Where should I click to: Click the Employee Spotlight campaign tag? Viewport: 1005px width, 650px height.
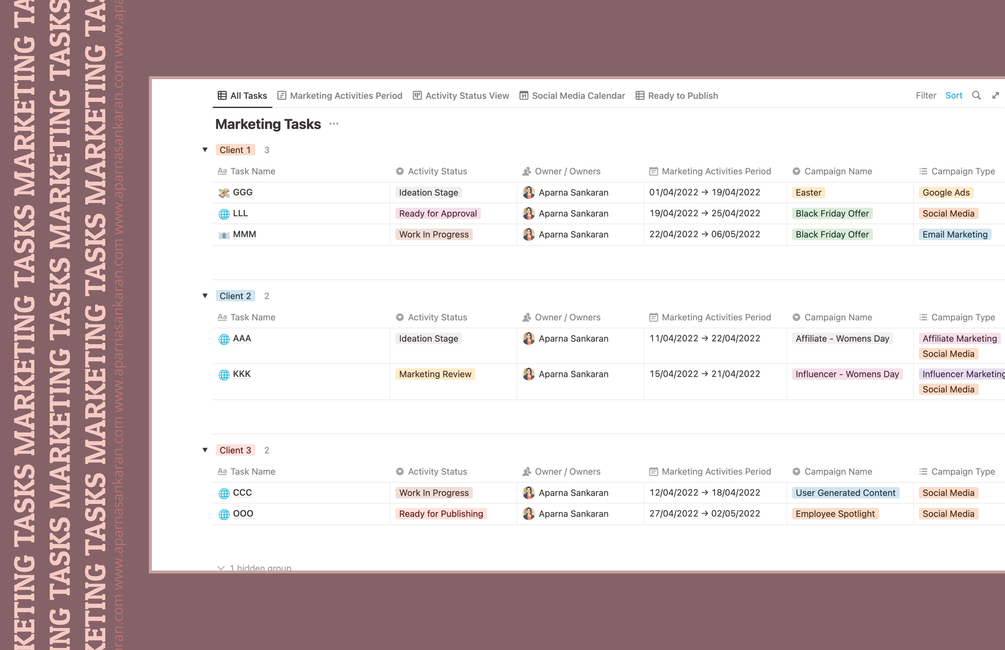pos(835,514)
